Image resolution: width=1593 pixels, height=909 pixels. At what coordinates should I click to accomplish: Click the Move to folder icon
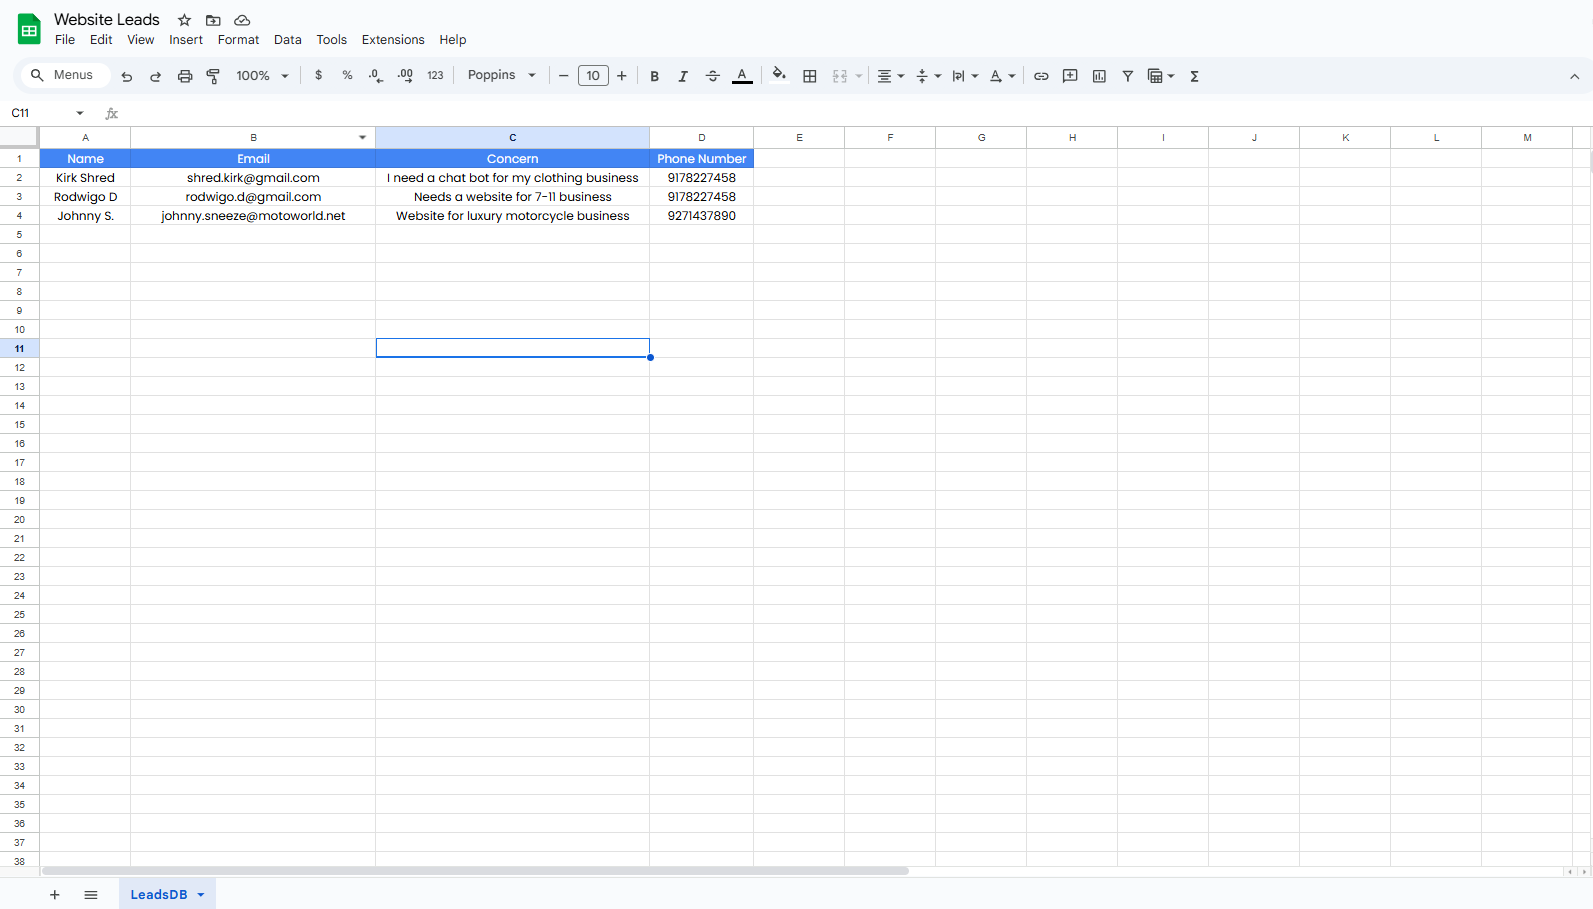213,20
